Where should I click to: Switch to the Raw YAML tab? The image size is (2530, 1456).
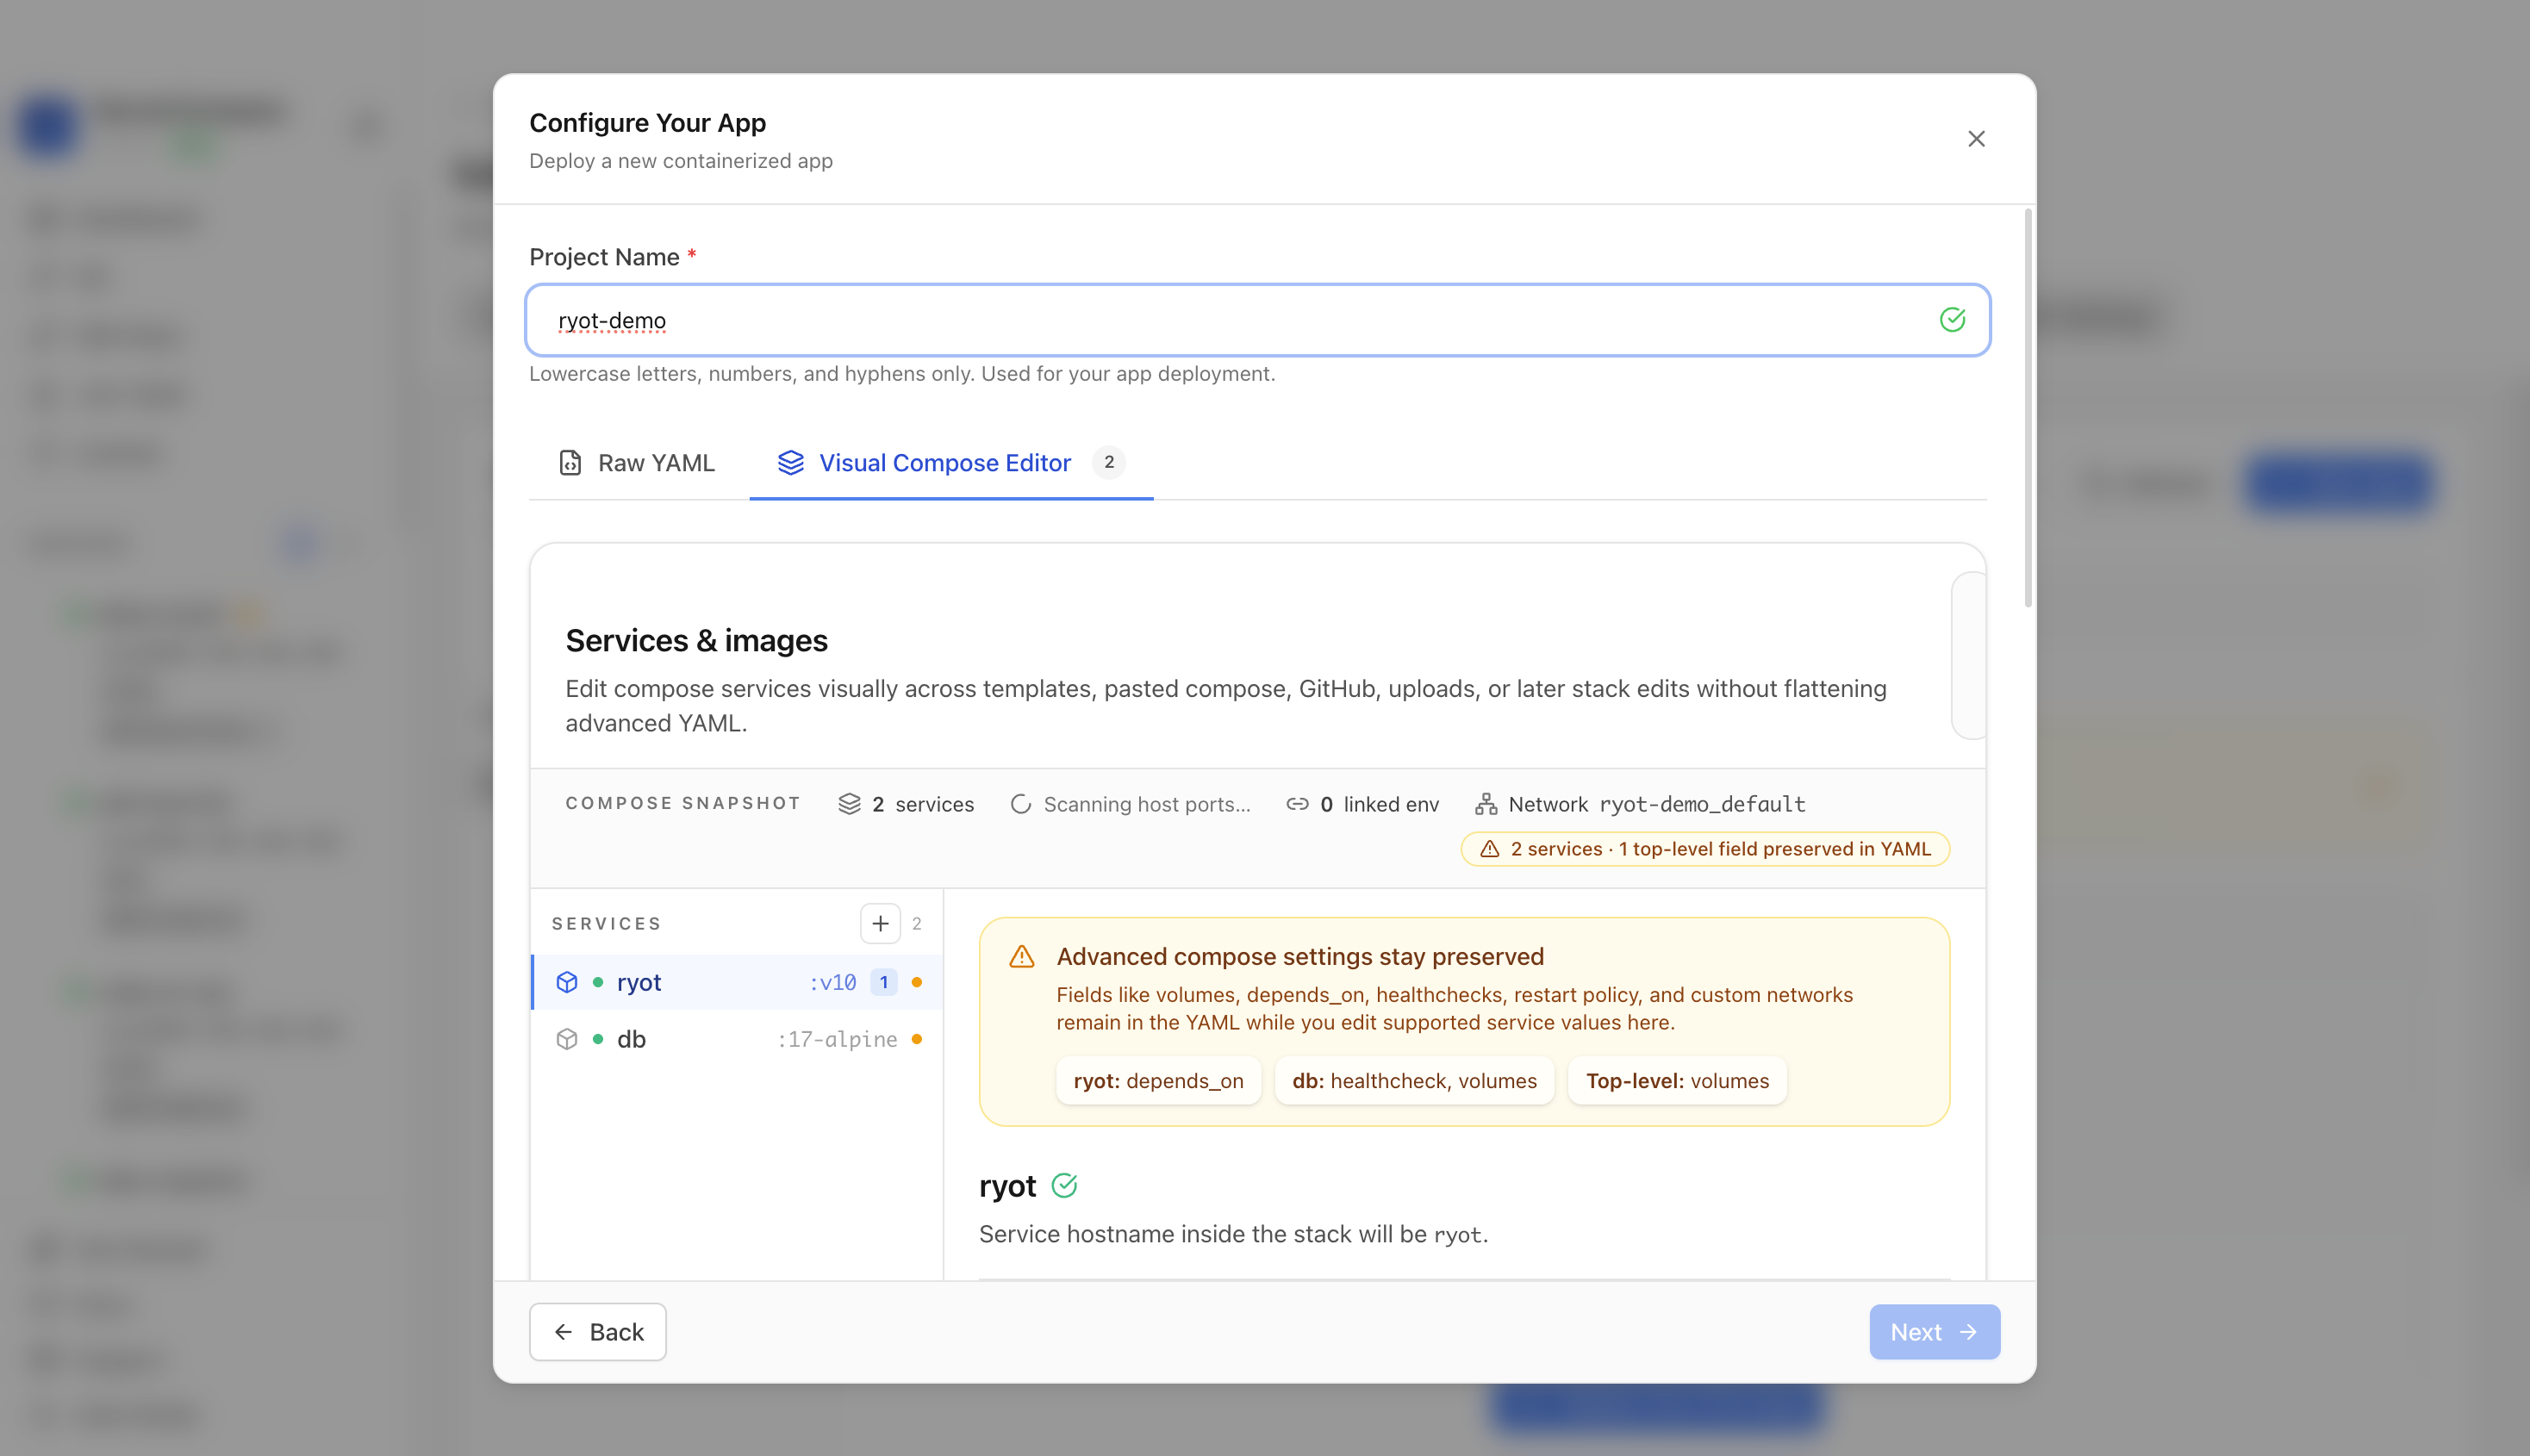(637, 463)
